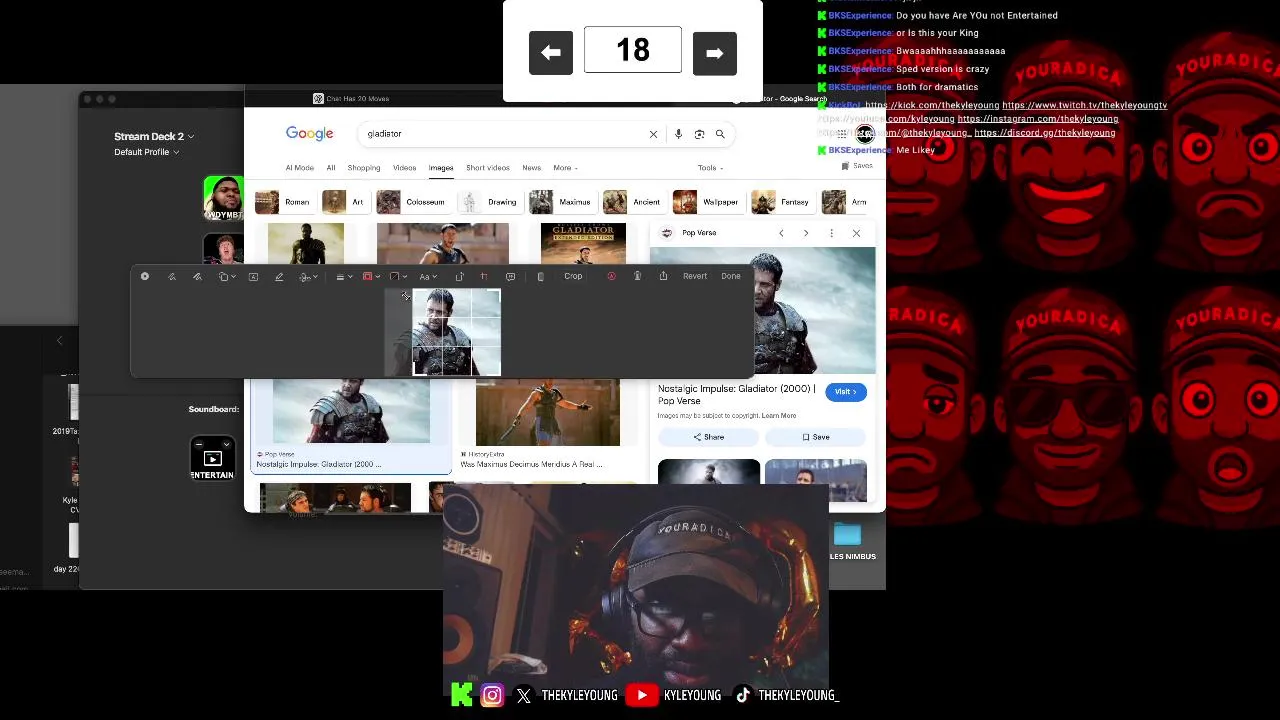Open the three-dot options in image panel
Image resolution: width=1280 pixels, height=720 pixels.
(x=831, y=233)
